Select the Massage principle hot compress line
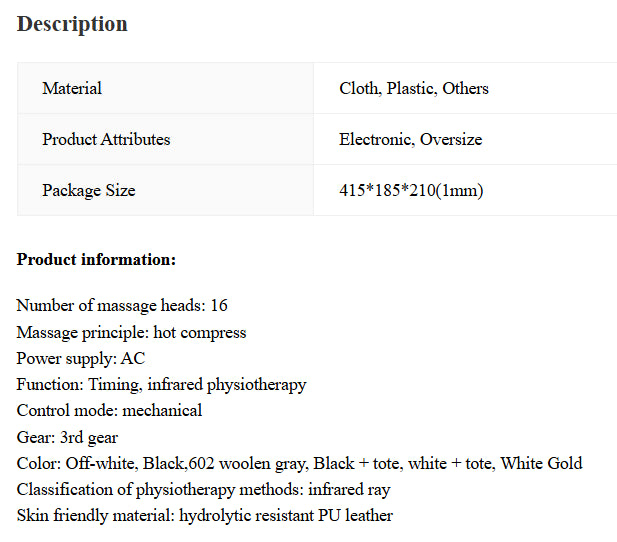 [x=131, y=333]
